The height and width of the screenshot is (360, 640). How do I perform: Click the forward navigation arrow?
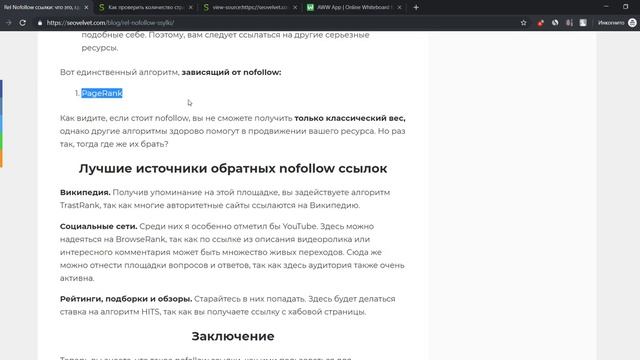[x=9, y=23]
